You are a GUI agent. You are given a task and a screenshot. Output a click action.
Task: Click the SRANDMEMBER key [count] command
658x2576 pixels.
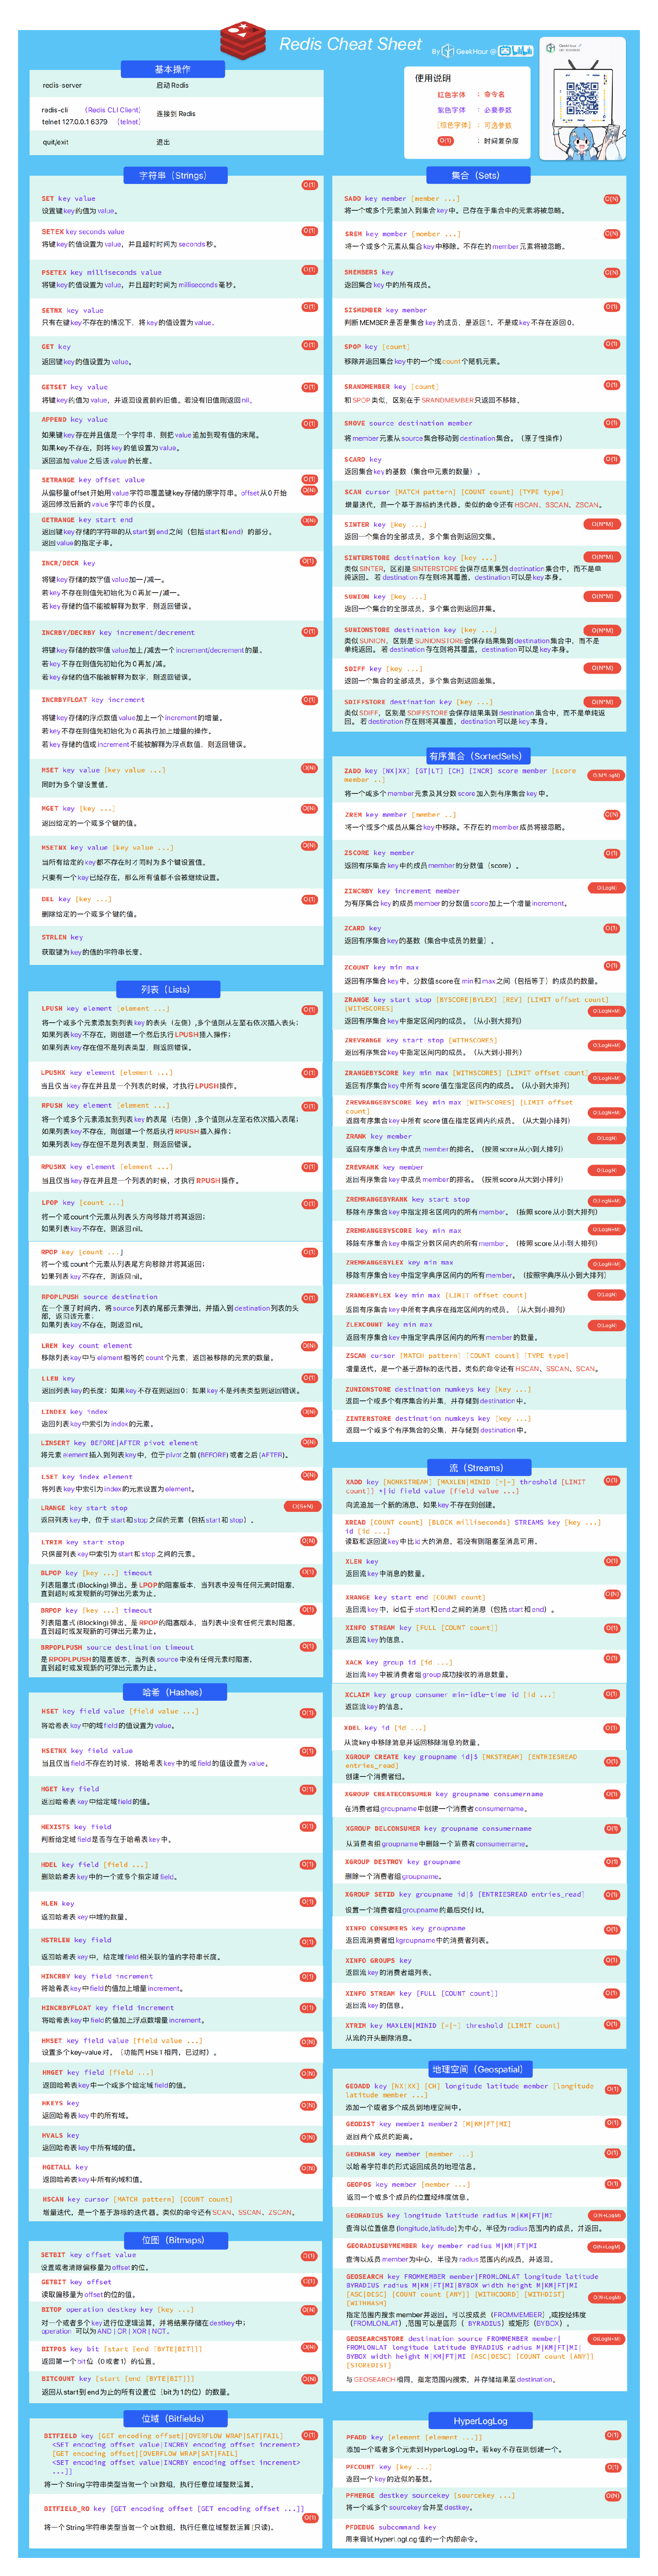pos(391,386)
